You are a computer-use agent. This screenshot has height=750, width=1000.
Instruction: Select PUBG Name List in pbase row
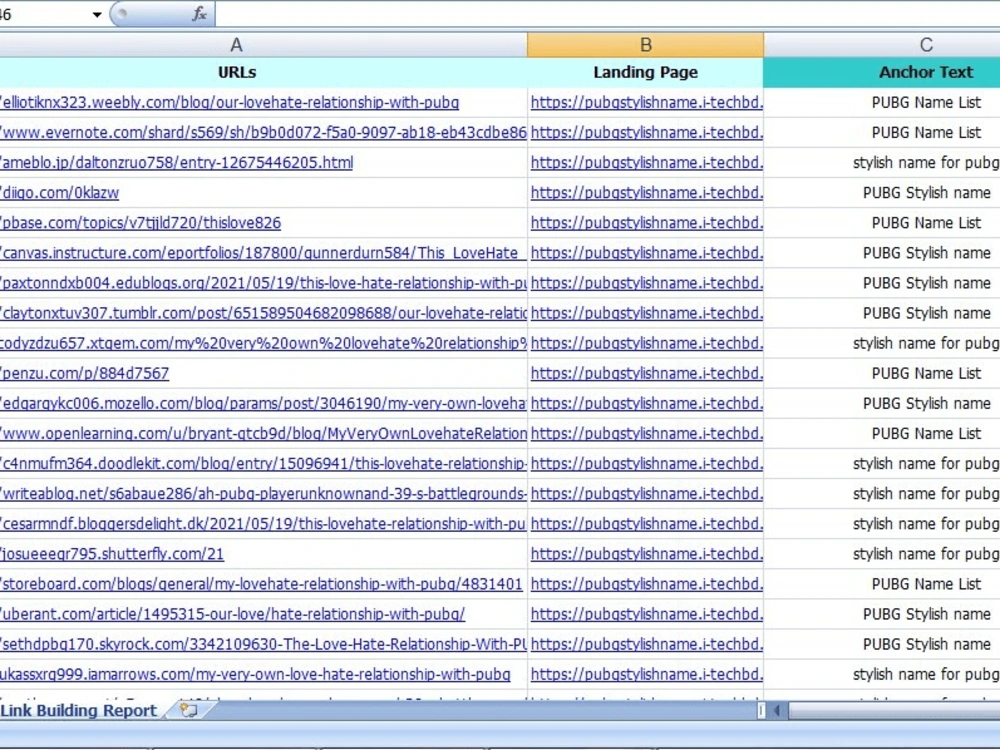point(926,223)
